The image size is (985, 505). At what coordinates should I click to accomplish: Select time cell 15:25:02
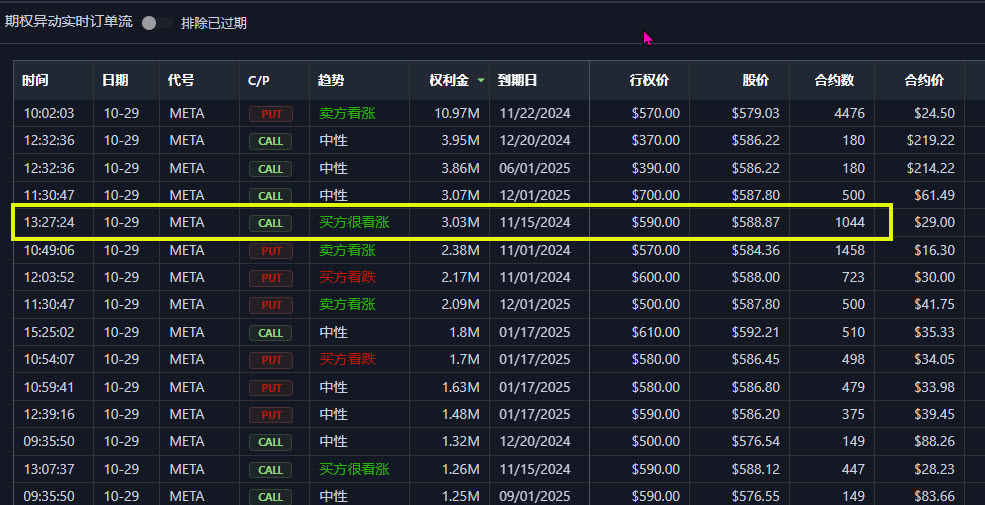point(49,332)
